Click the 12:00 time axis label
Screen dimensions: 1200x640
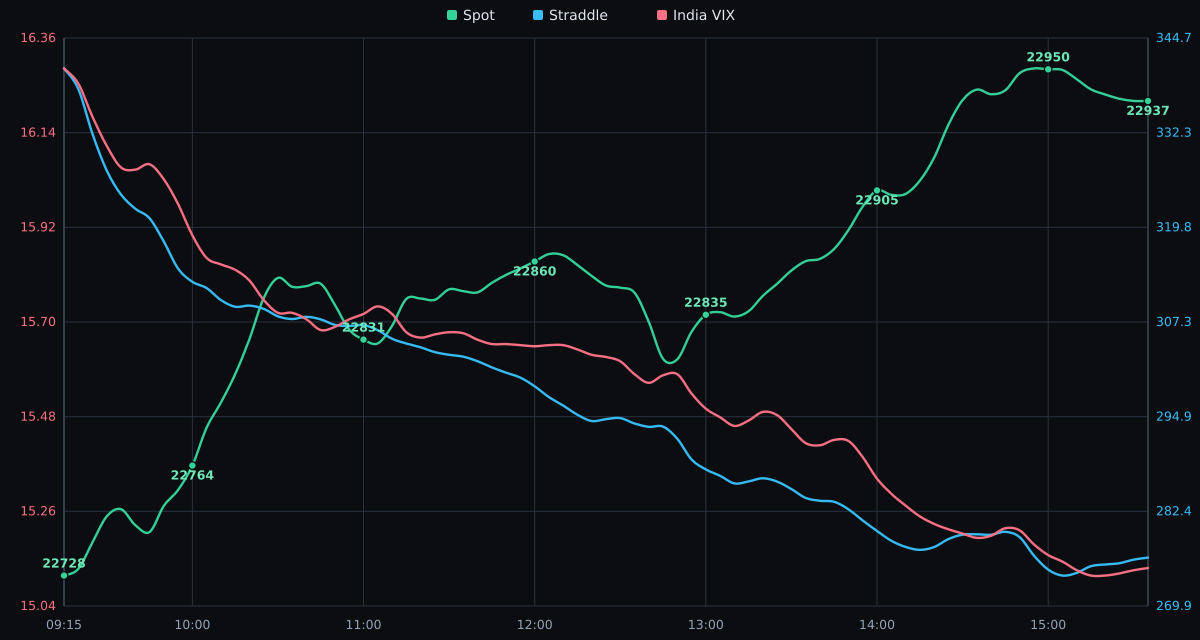click(x=534, y=625)
